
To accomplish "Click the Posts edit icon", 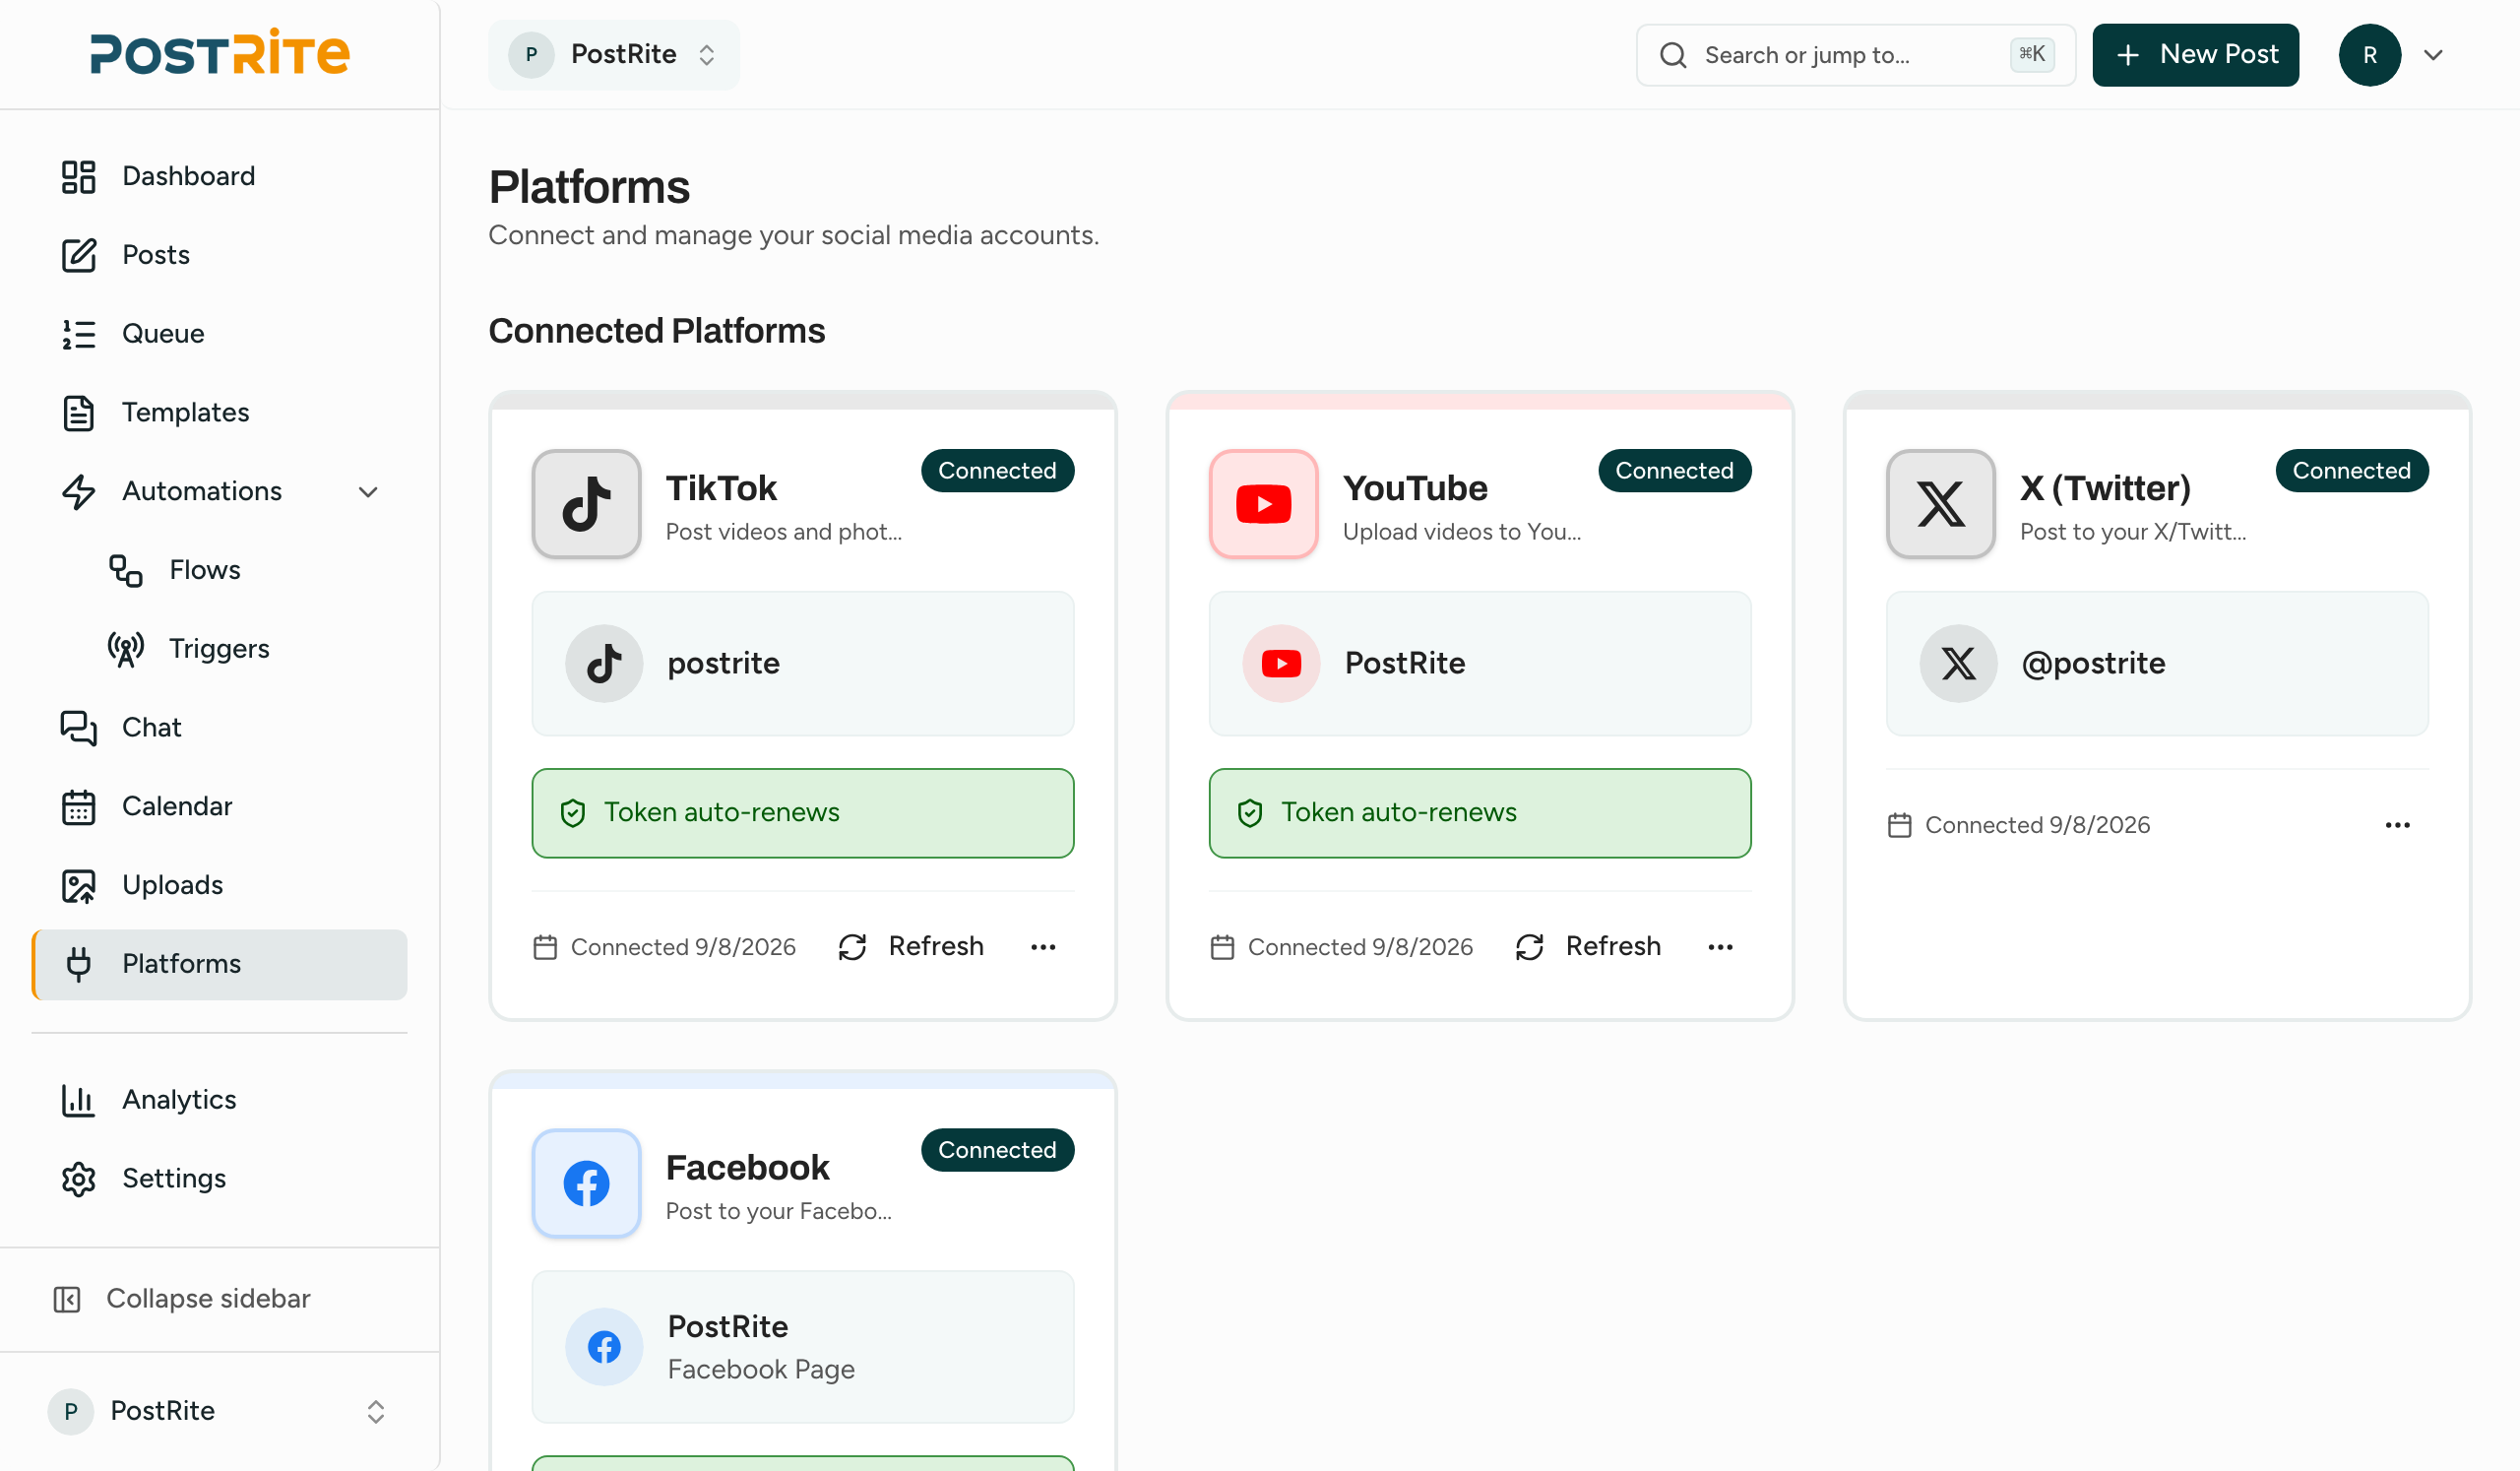I will coord(78,255).
